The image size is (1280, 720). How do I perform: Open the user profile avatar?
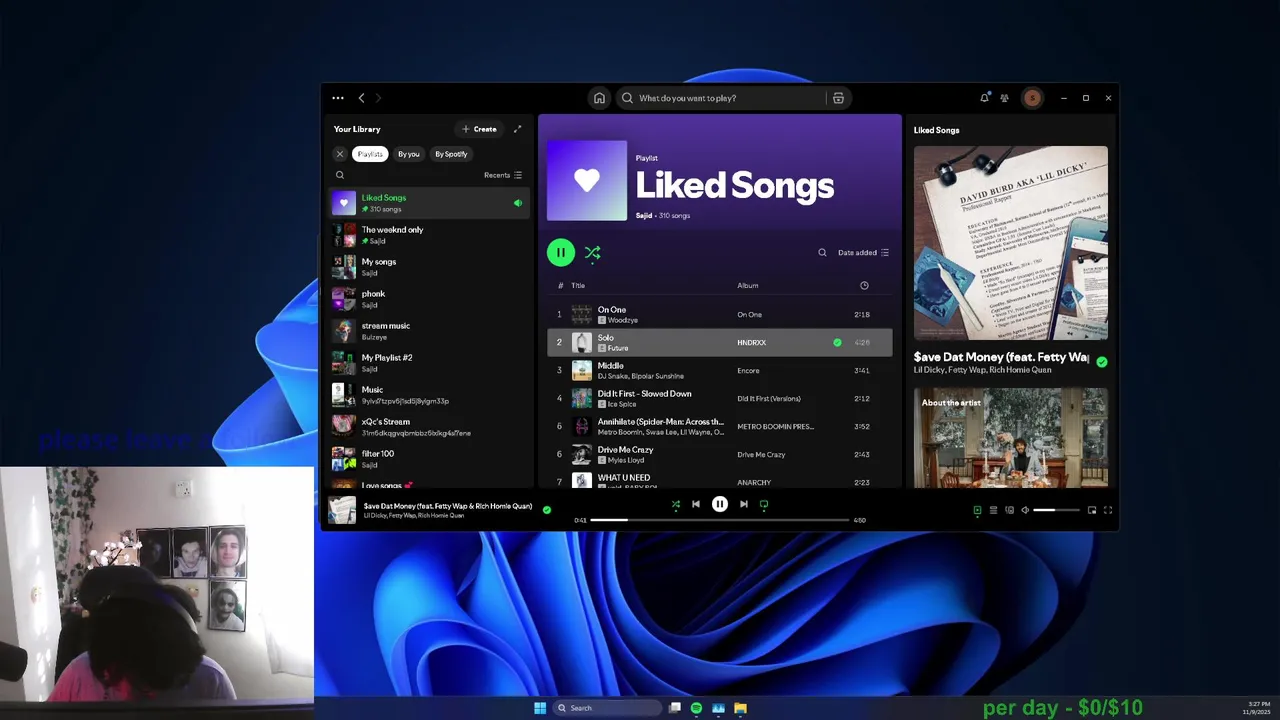coord(1032,98)
